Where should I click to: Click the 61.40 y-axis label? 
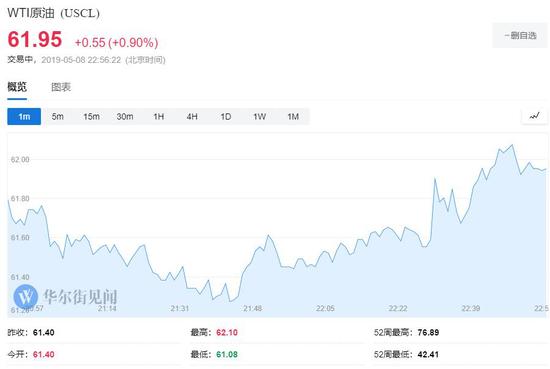[x=20, y=277]
